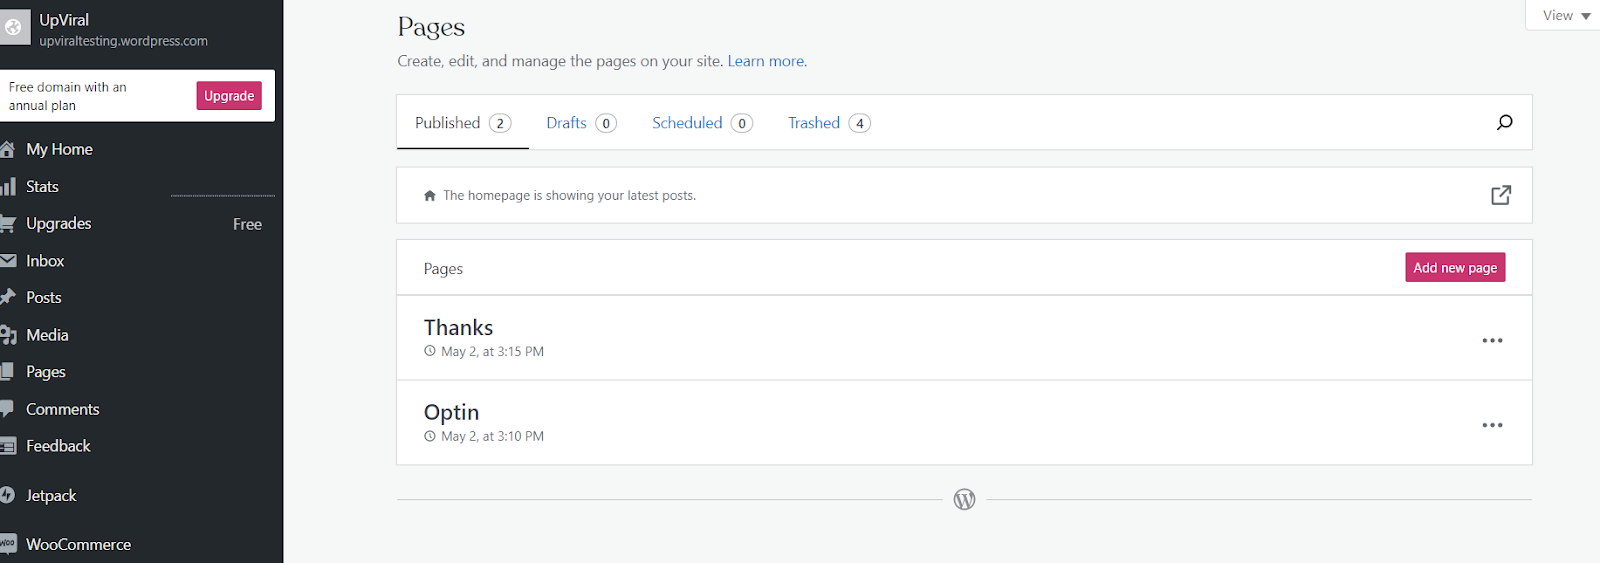Click 'May 2, at 3:15 PM' timestamp
Screen dimensions: 1600x563
pyautogui.click(x=492, y=352)
